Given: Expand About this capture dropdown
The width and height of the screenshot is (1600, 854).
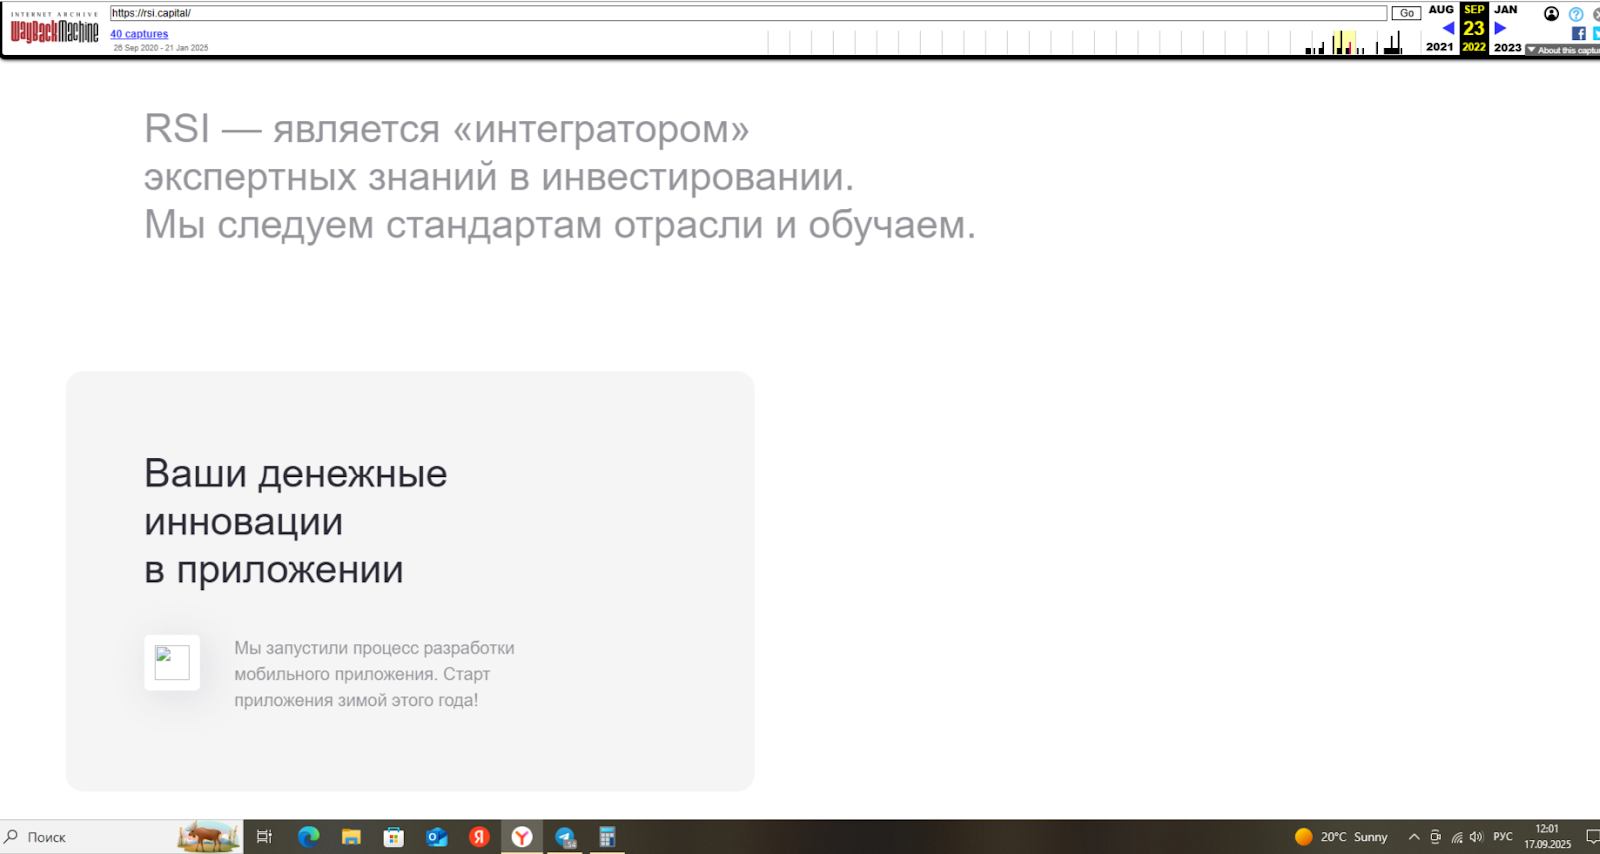Looking at the screenshot, I should 1562,50.
